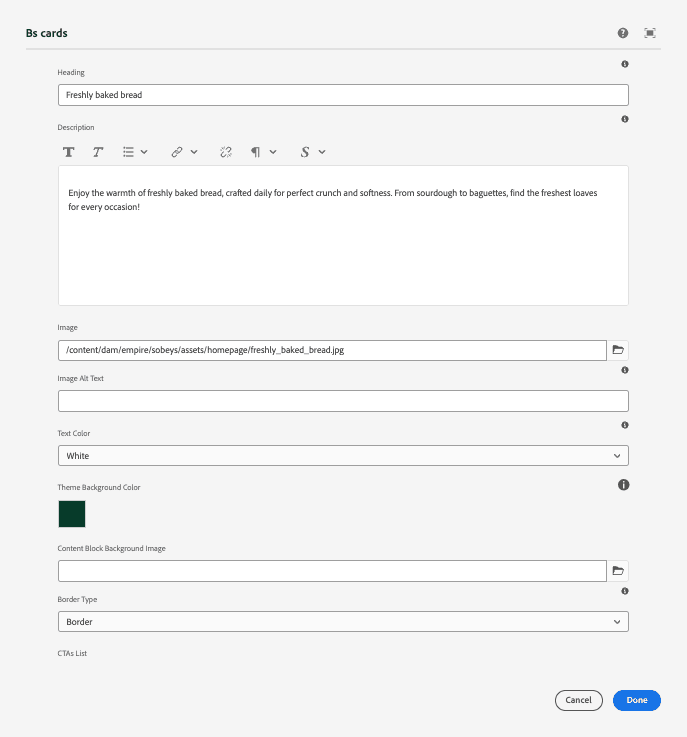Expand the Text Color dropdown
This screenshot has height=737, width=687.
[x=343, y=456]
